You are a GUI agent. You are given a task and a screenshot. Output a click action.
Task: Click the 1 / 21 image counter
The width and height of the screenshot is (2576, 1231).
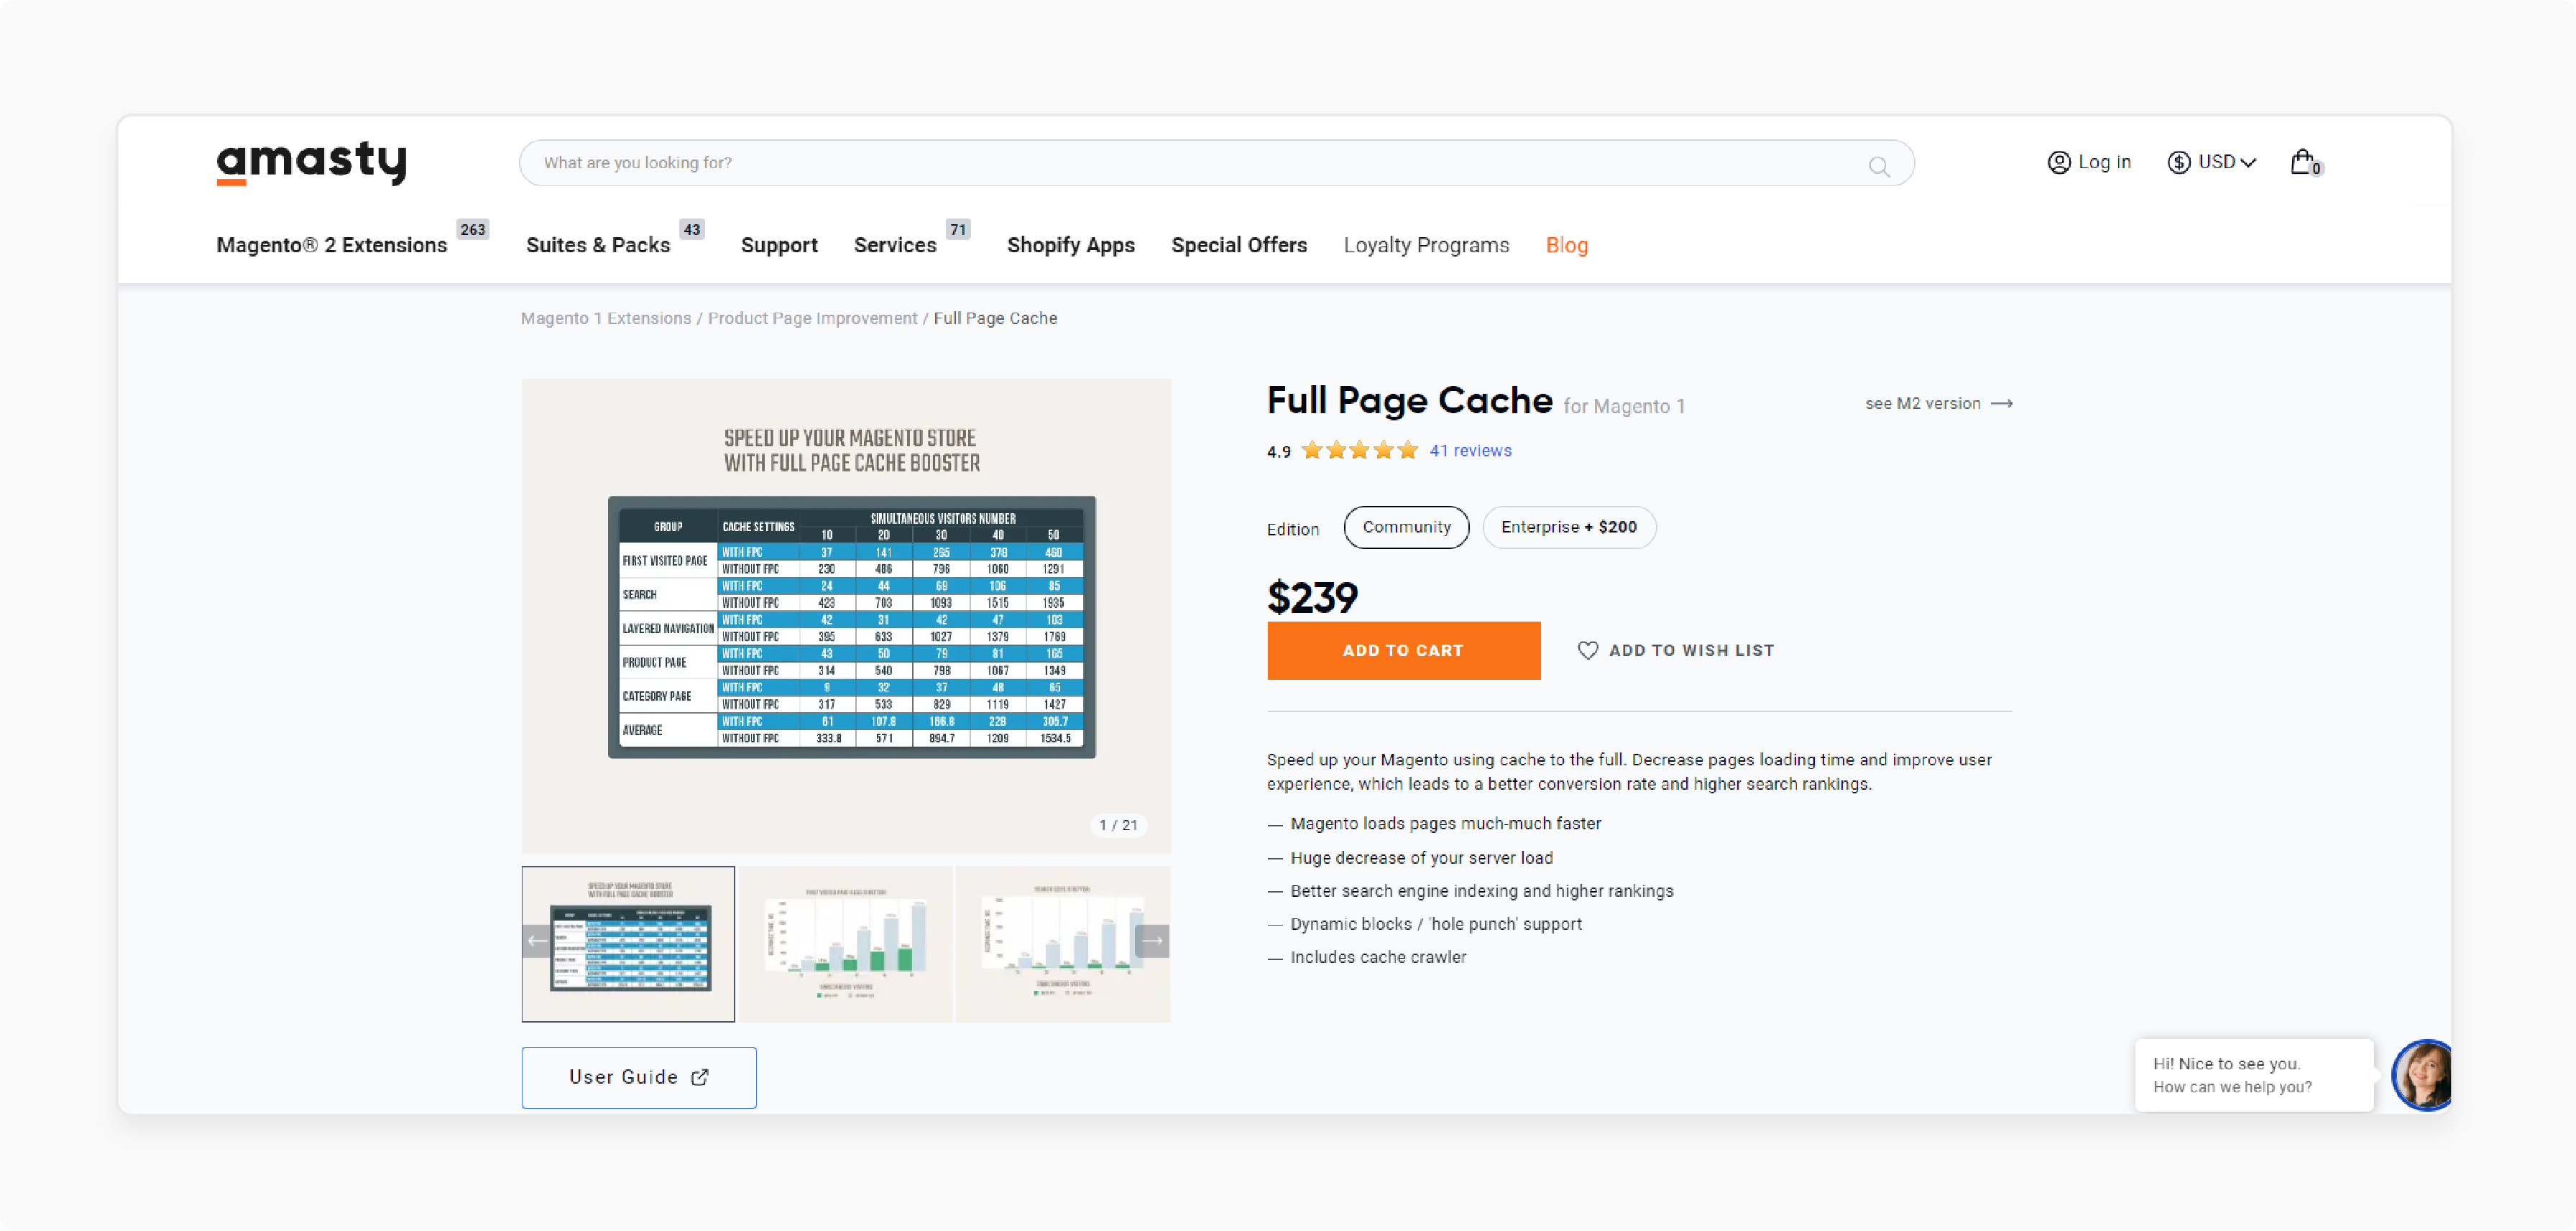tap(1118, 825)
